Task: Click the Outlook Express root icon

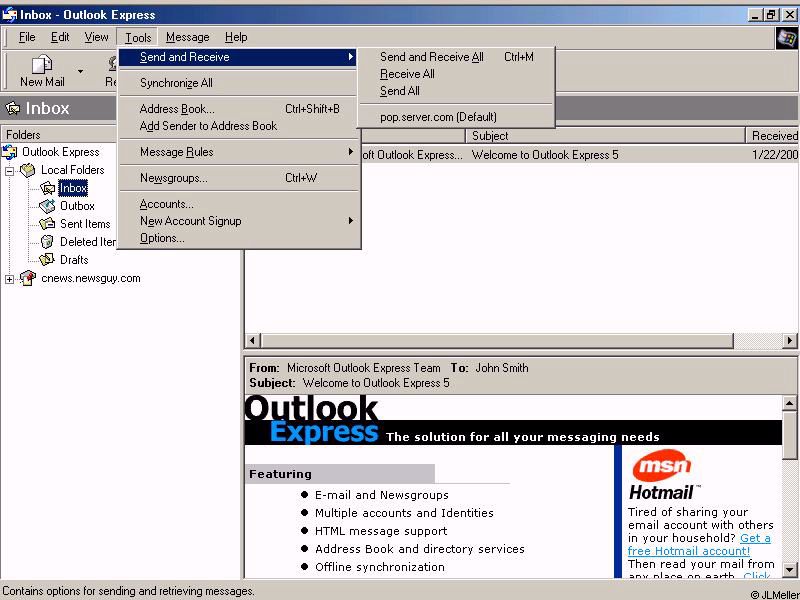Action: (10, 152)
